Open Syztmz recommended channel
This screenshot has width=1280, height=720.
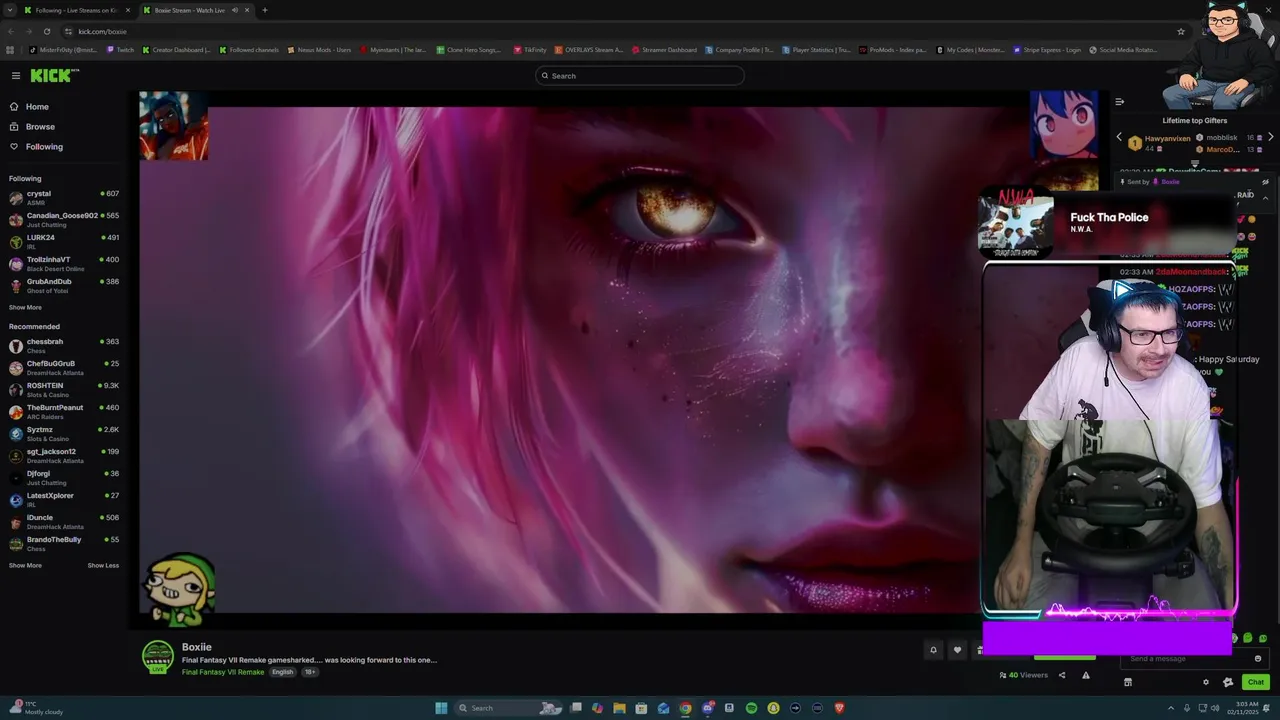(64, 433)
